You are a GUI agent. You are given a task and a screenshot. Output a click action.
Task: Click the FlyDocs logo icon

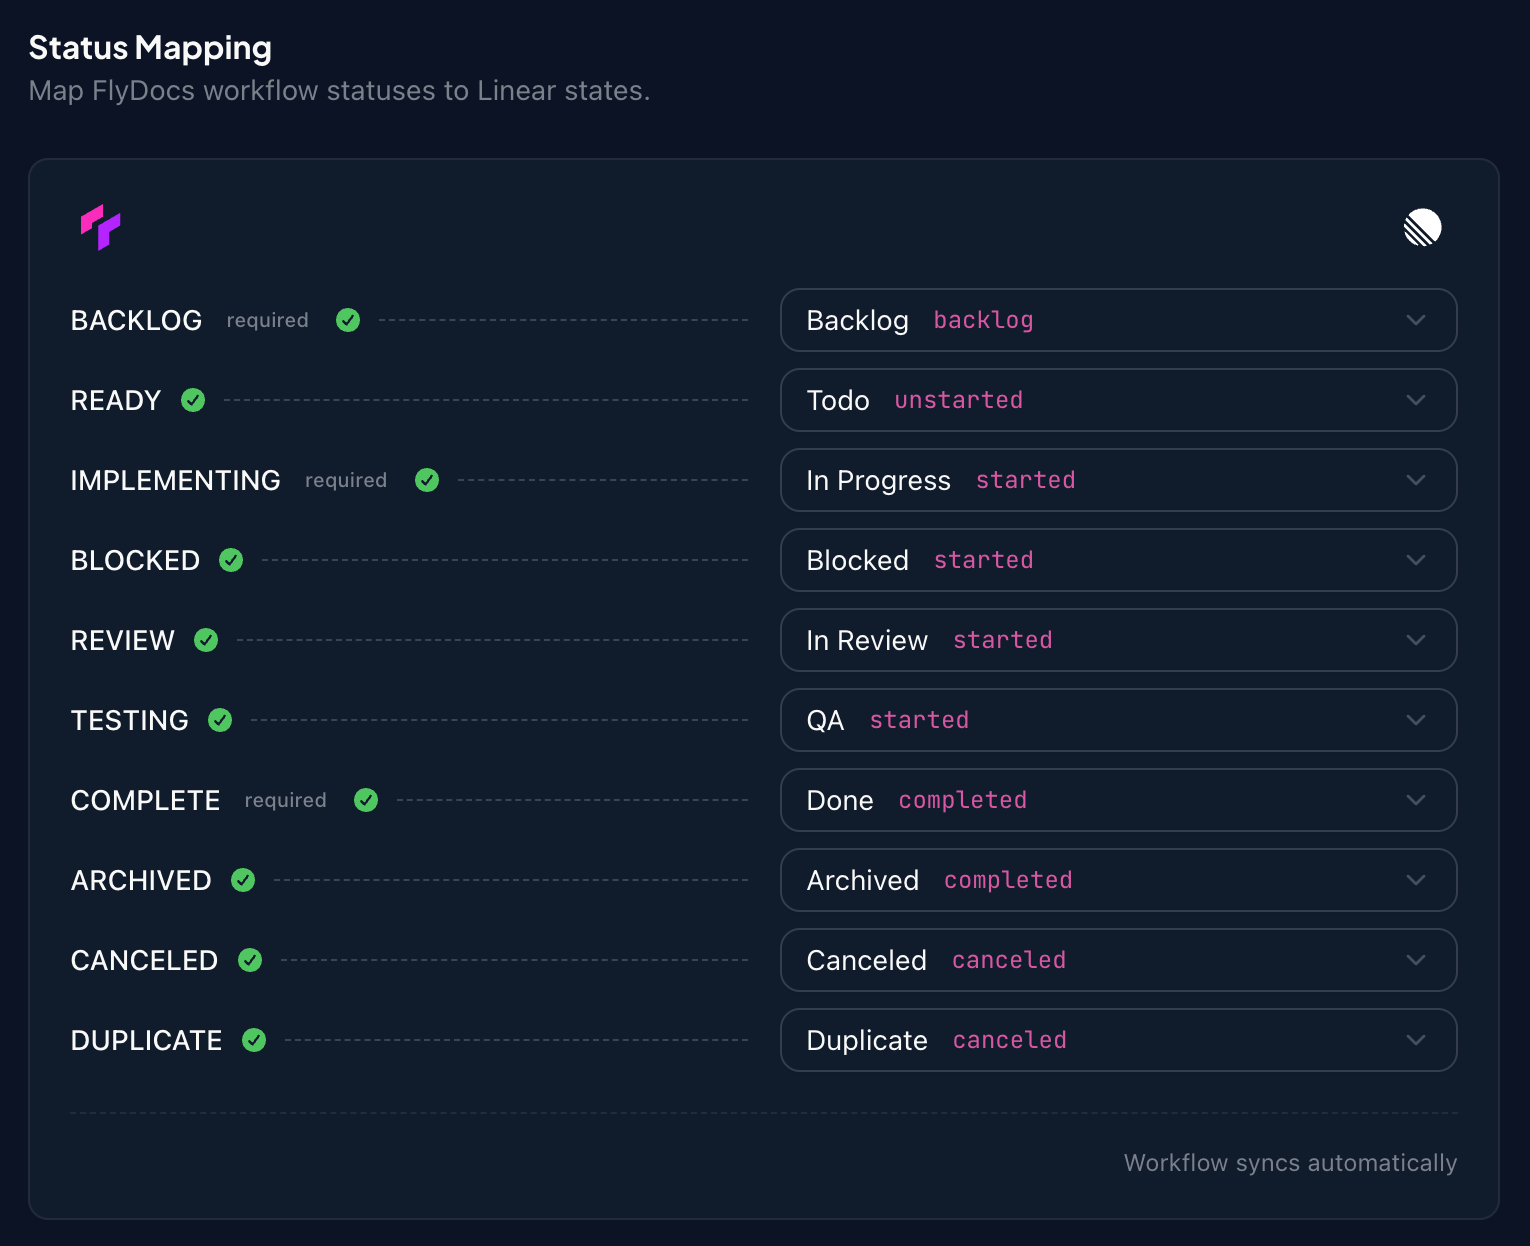pyautogui.click(x=101, y=227)
